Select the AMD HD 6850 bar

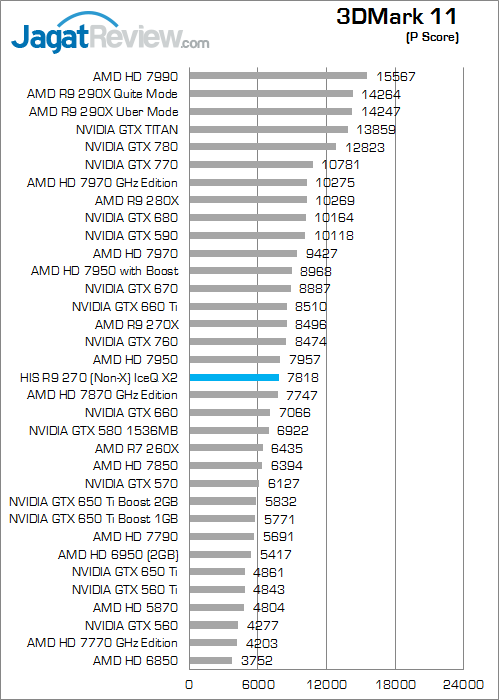point(211,661)
